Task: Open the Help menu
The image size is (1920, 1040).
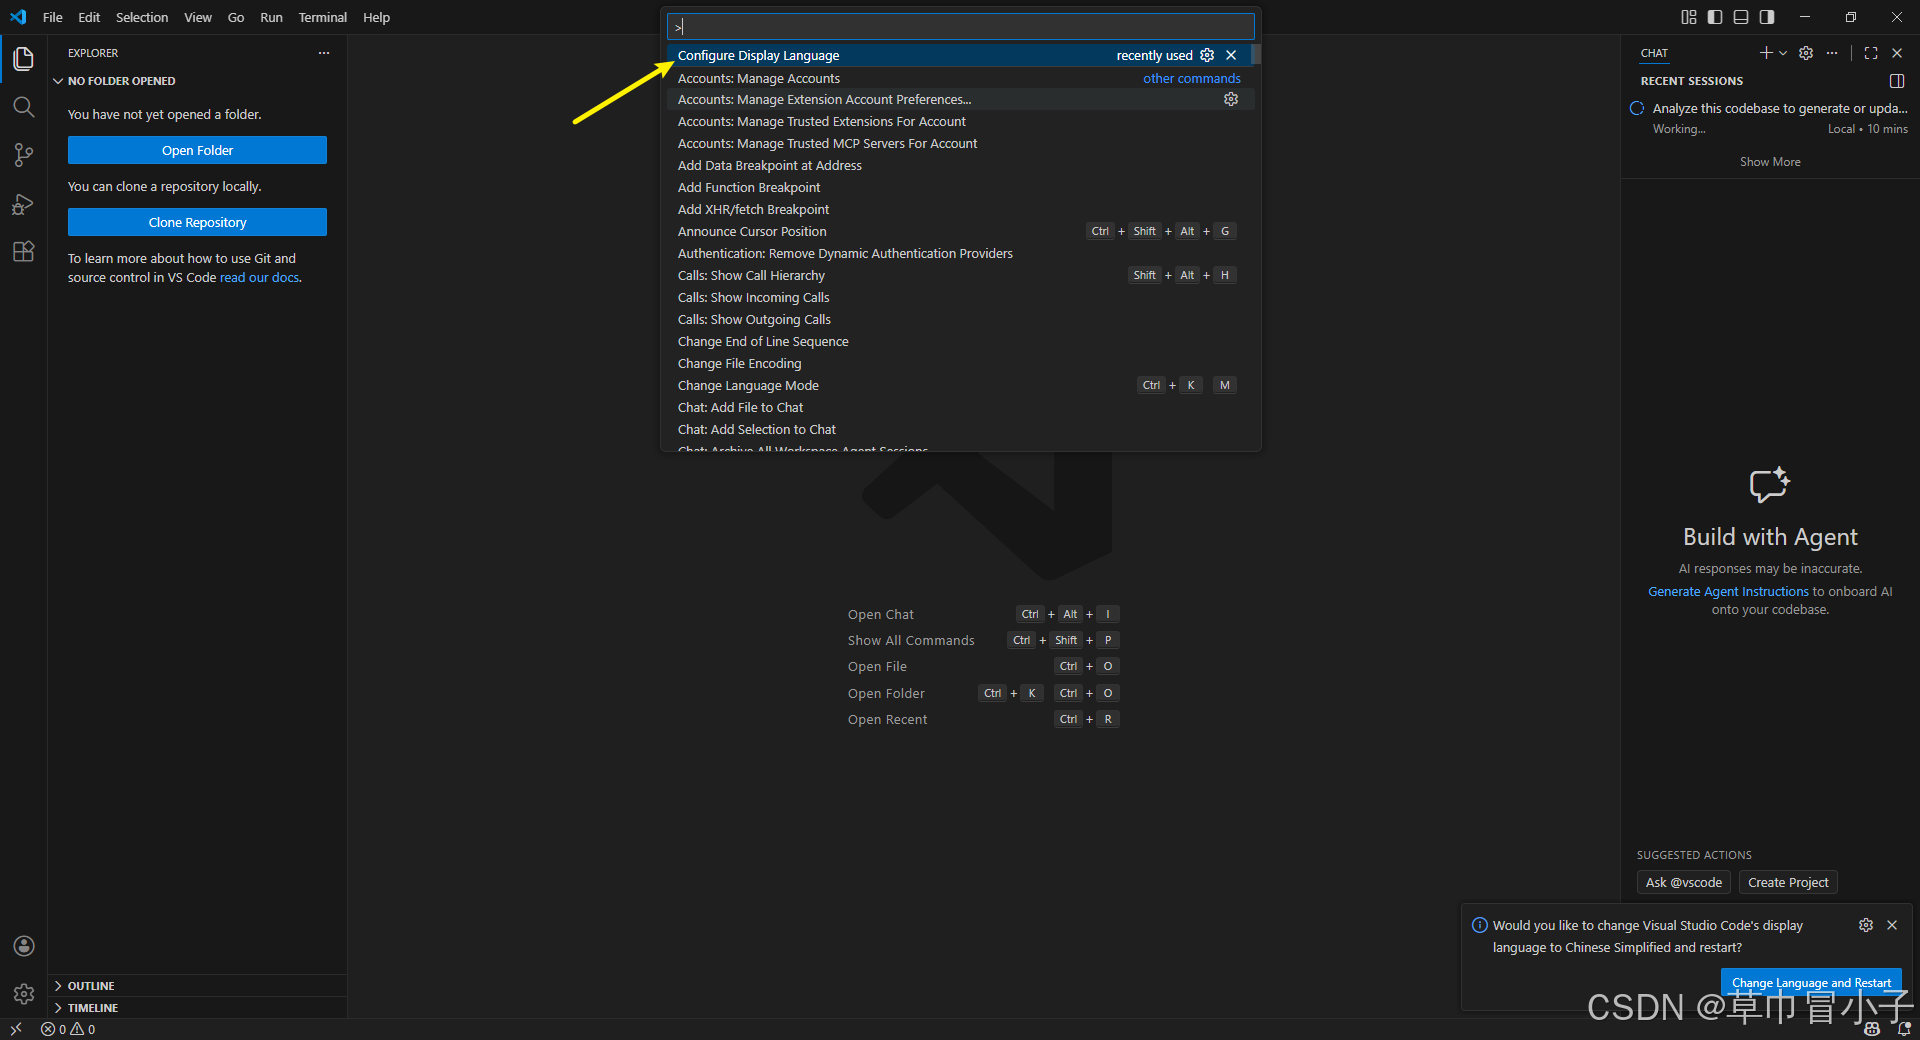Action: (x=377, y=17)
